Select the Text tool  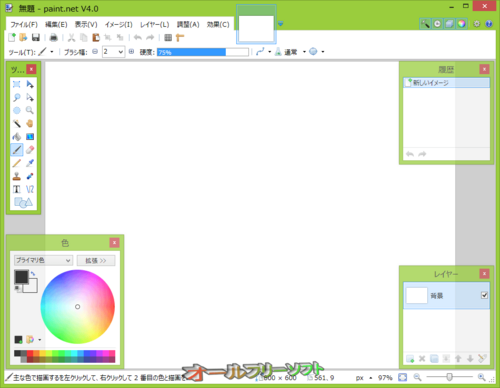coord(17,189)
